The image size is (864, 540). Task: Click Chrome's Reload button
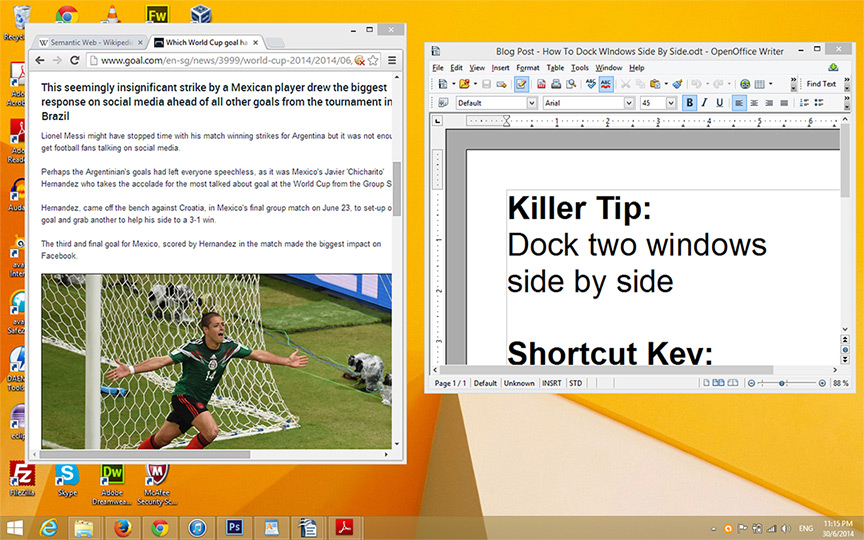click(74, 60)
